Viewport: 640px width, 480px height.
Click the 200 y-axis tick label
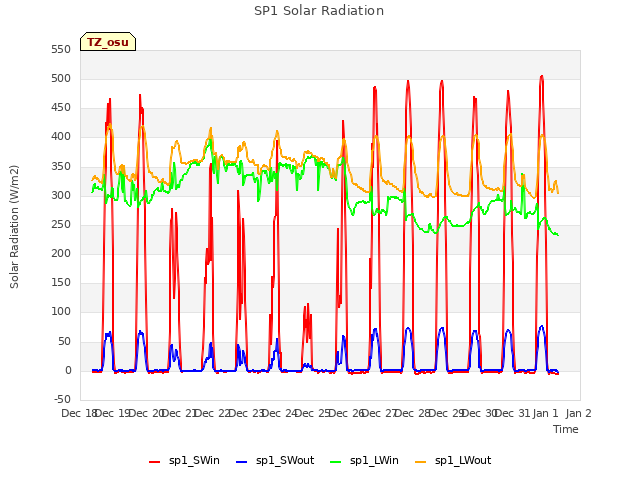tap(61, 253)
